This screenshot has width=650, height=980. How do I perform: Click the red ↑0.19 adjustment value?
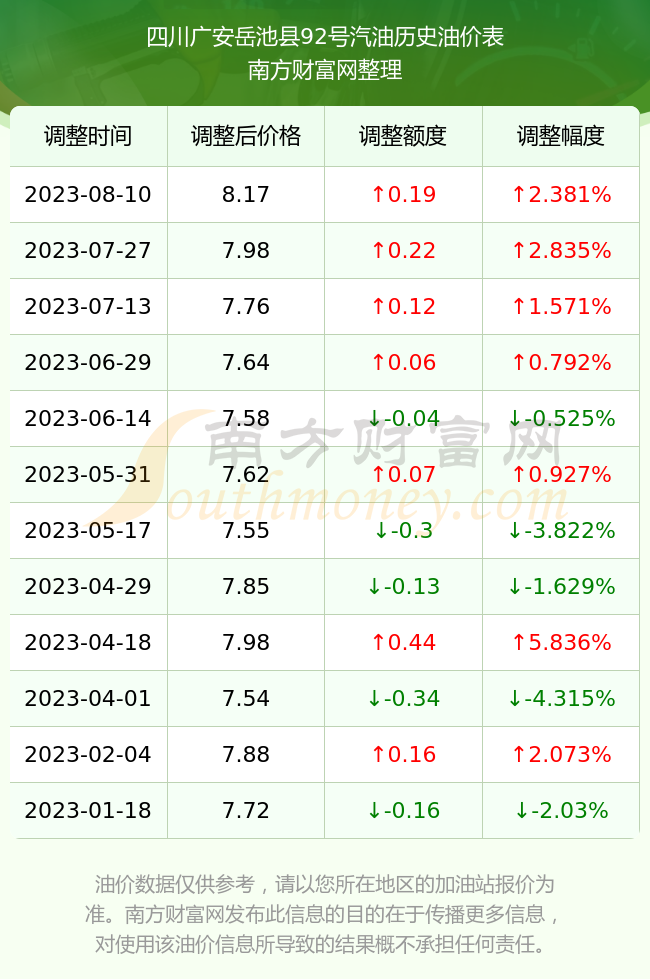[x=403, y=194]
